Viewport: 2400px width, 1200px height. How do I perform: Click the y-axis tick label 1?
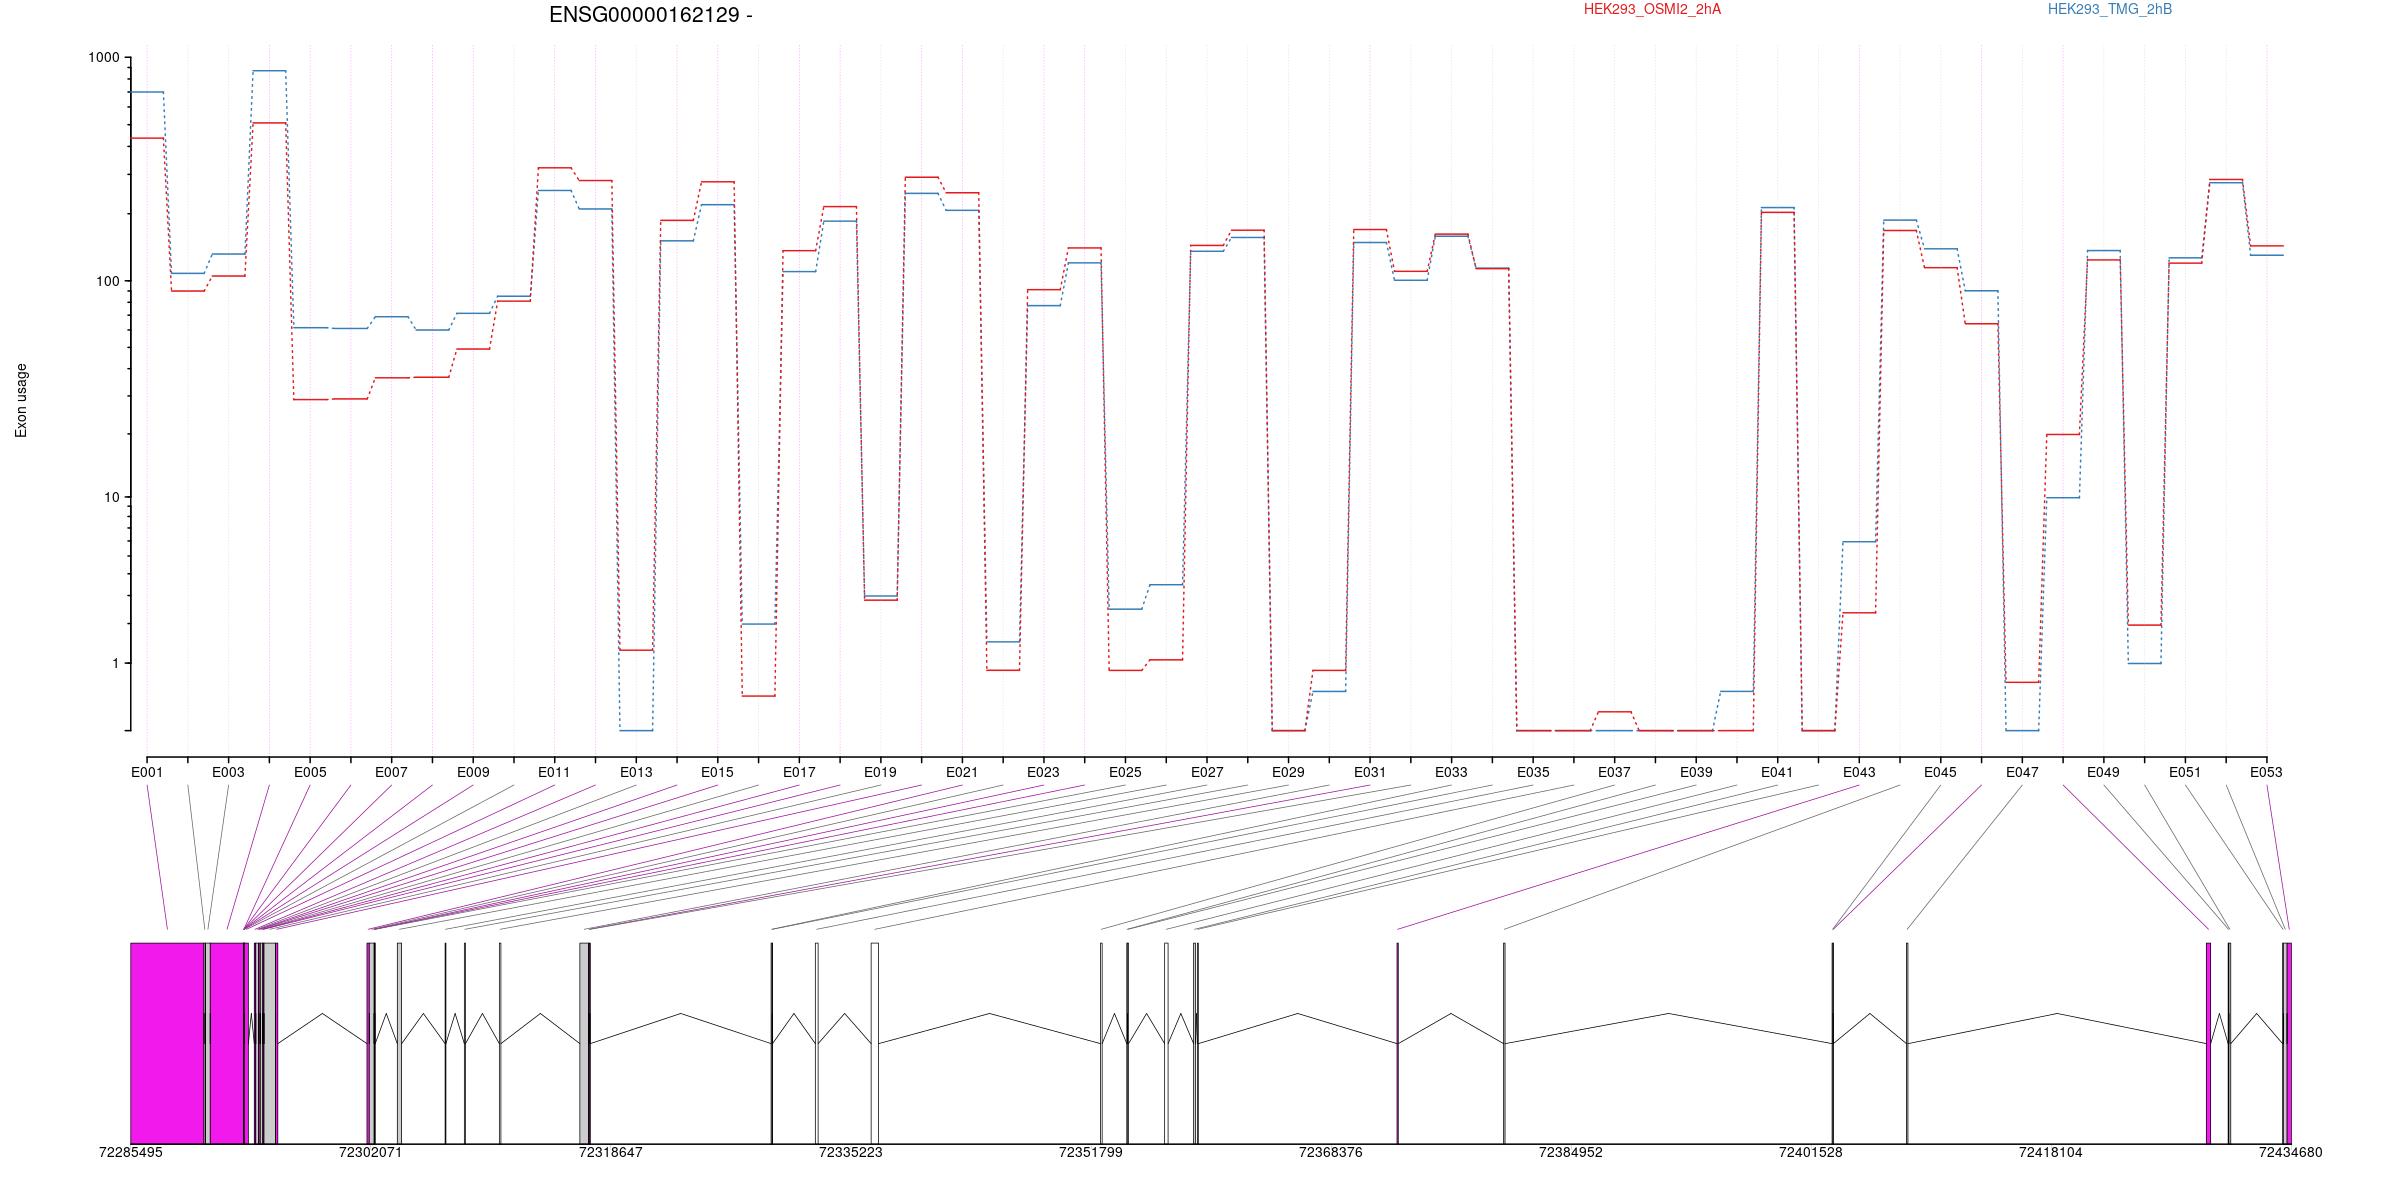pyautogui.click(x=115, y=663)
